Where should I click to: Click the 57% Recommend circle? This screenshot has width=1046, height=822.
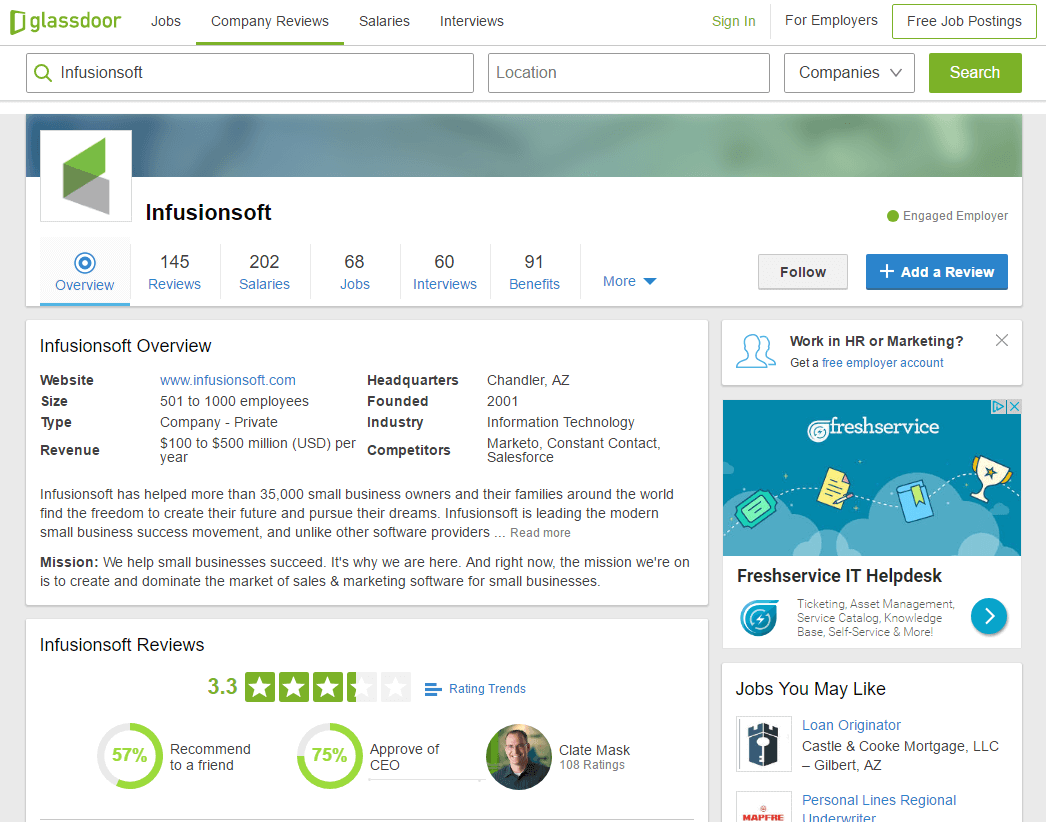point(130,756)
